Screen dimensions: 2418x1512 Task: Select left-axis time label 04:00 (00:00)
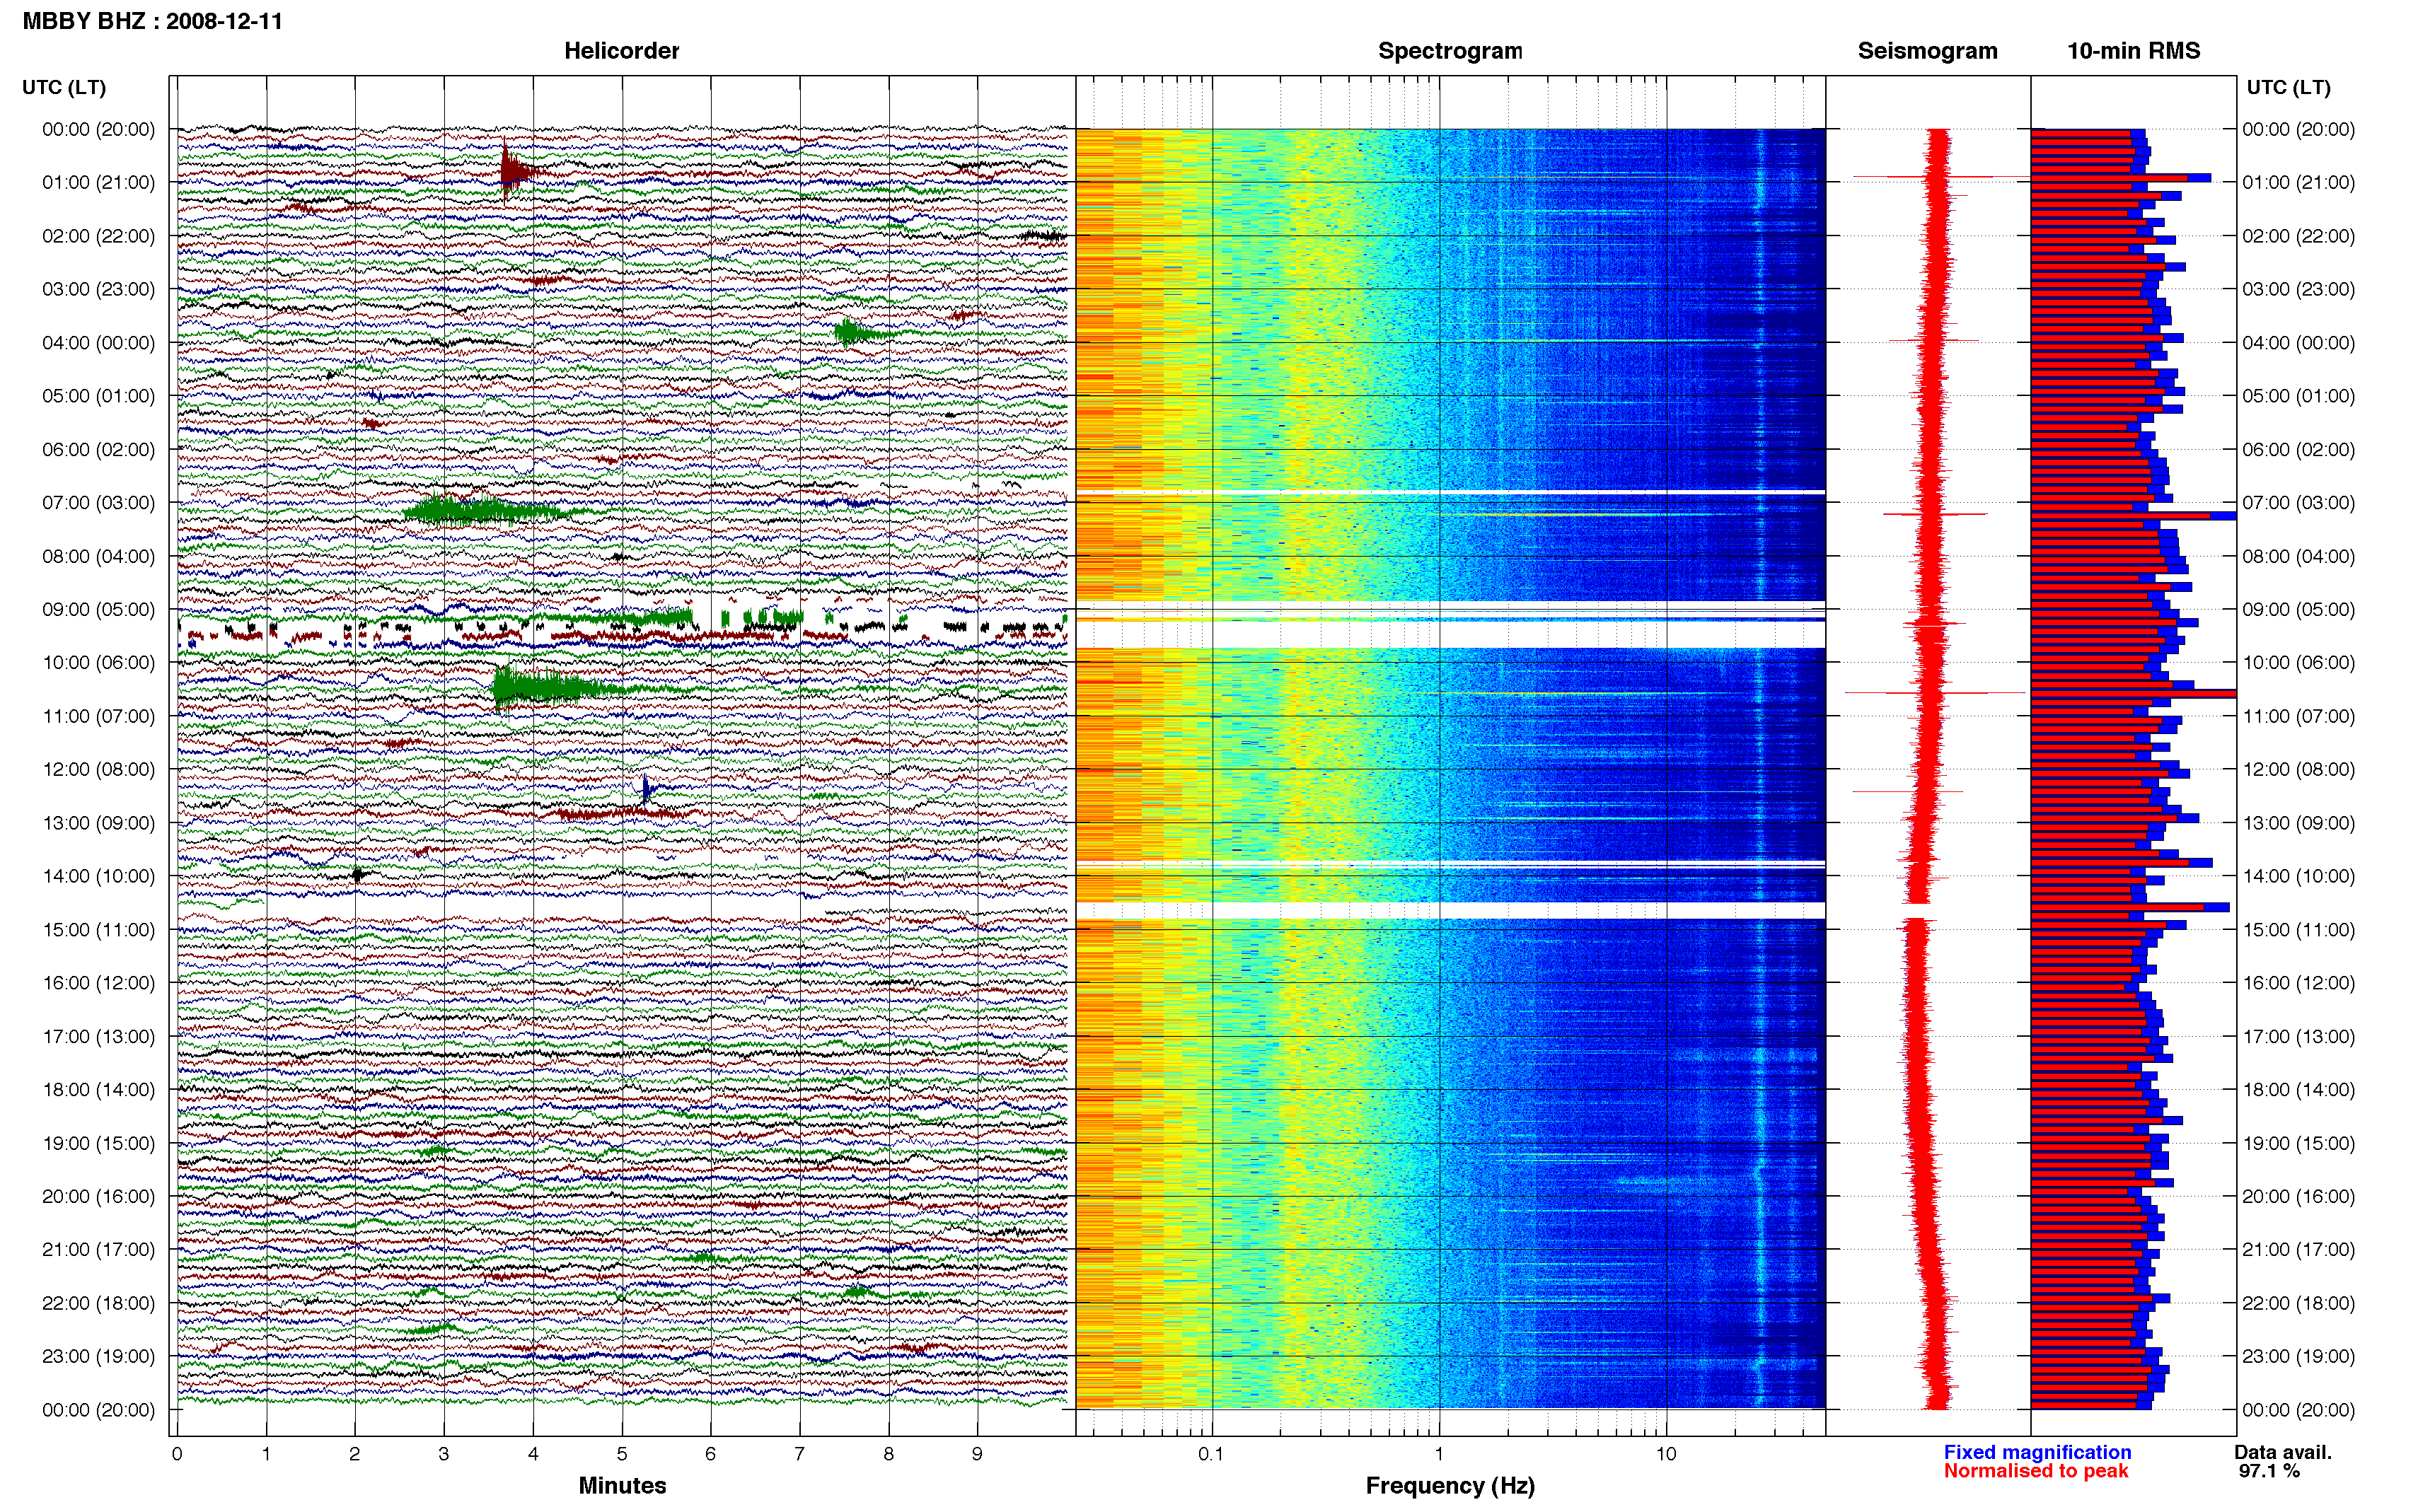click(x=98, y=342)
